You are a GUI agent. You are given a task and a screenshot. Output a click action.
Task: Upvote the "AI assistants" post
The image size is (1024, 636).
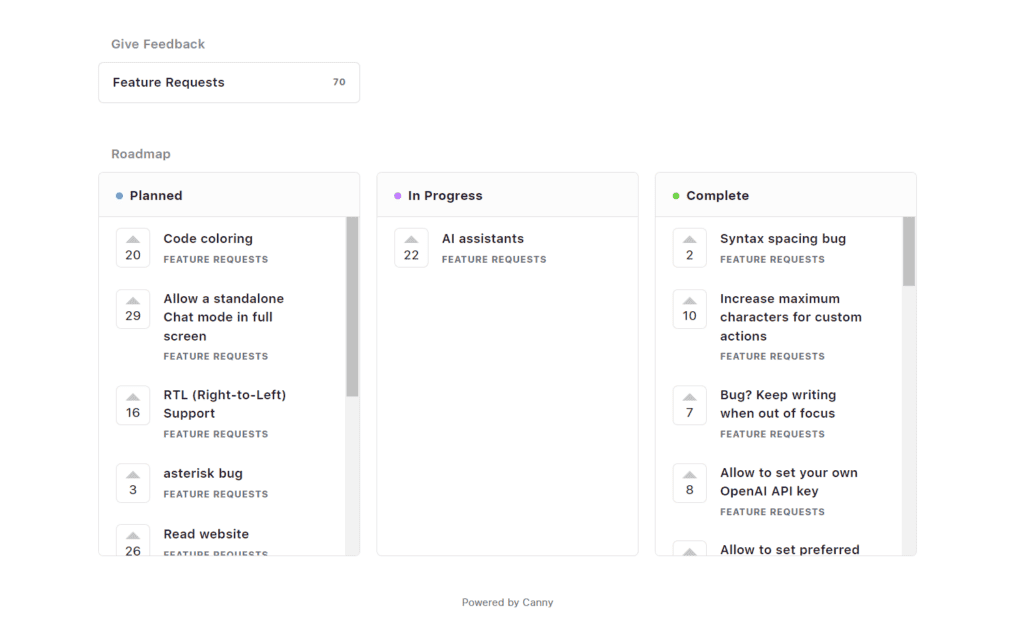pyautogui.click(x=411, y=247)
